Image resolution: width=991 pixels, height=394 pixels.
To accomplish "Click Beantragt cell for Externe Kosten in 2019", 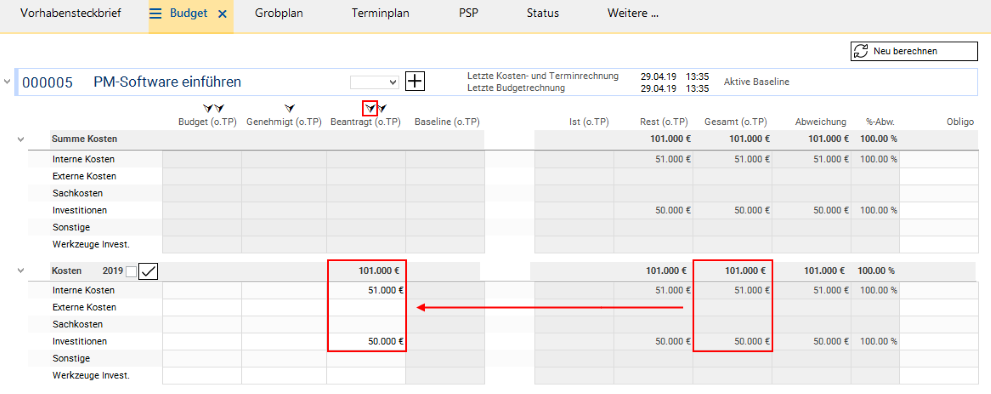I will coord(366,307).
